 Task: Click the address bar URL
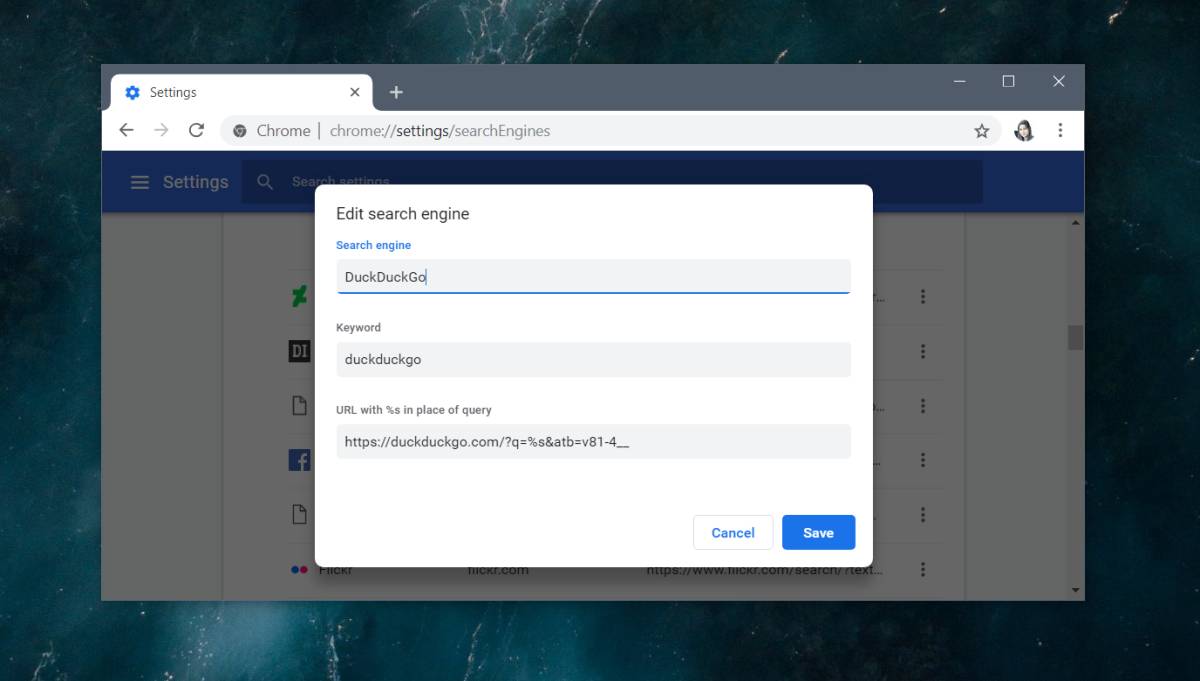(439, 131)
